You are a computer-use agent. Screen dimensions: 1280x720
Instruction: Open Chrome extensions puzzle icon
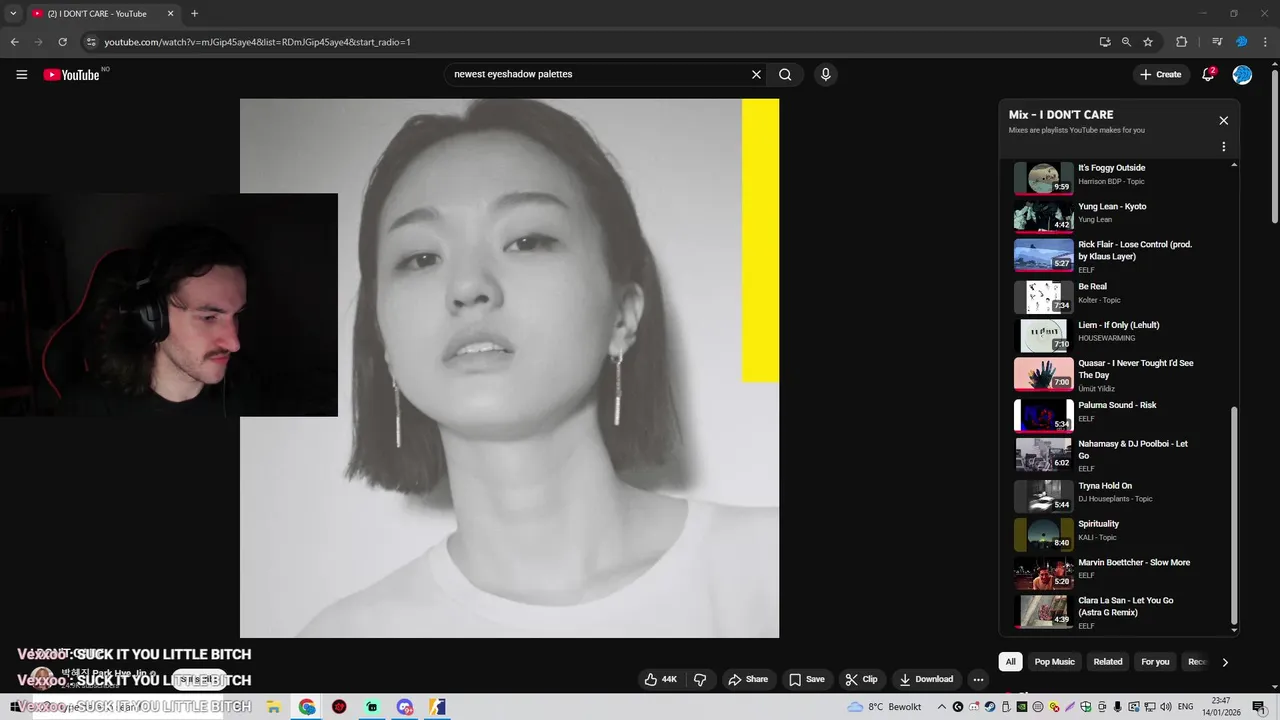(1181, 42)
